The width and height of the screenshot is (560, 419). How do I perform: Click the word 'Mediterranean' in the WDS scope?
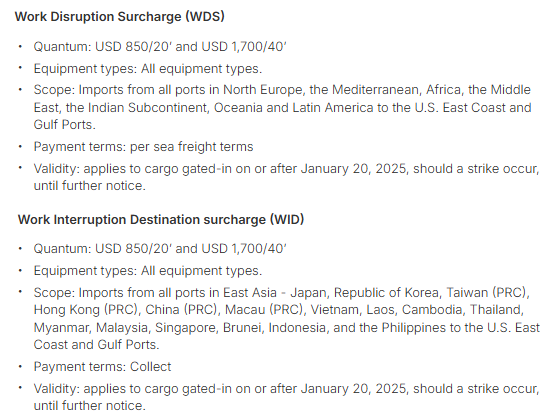pos(375,90)
